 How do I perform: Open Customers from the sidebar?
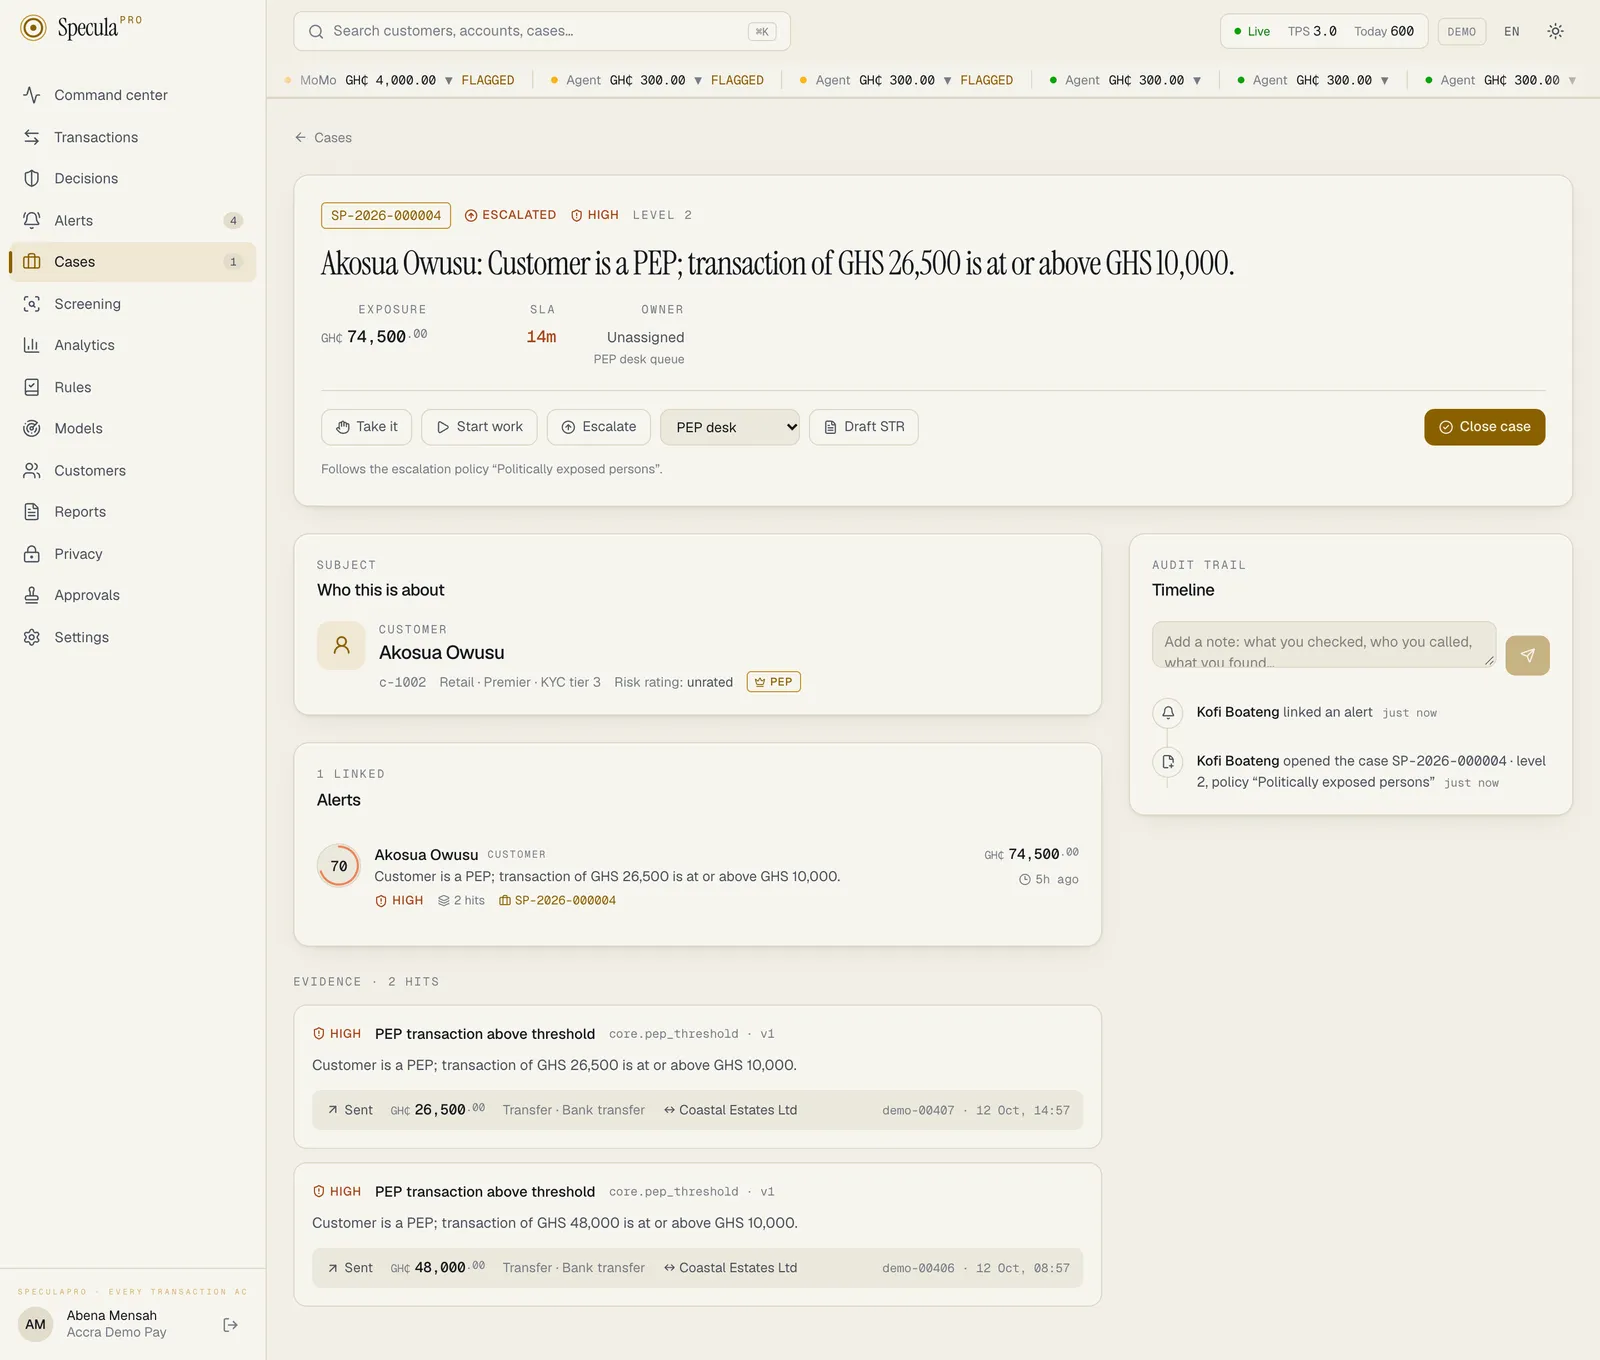[x=132, y=470]
